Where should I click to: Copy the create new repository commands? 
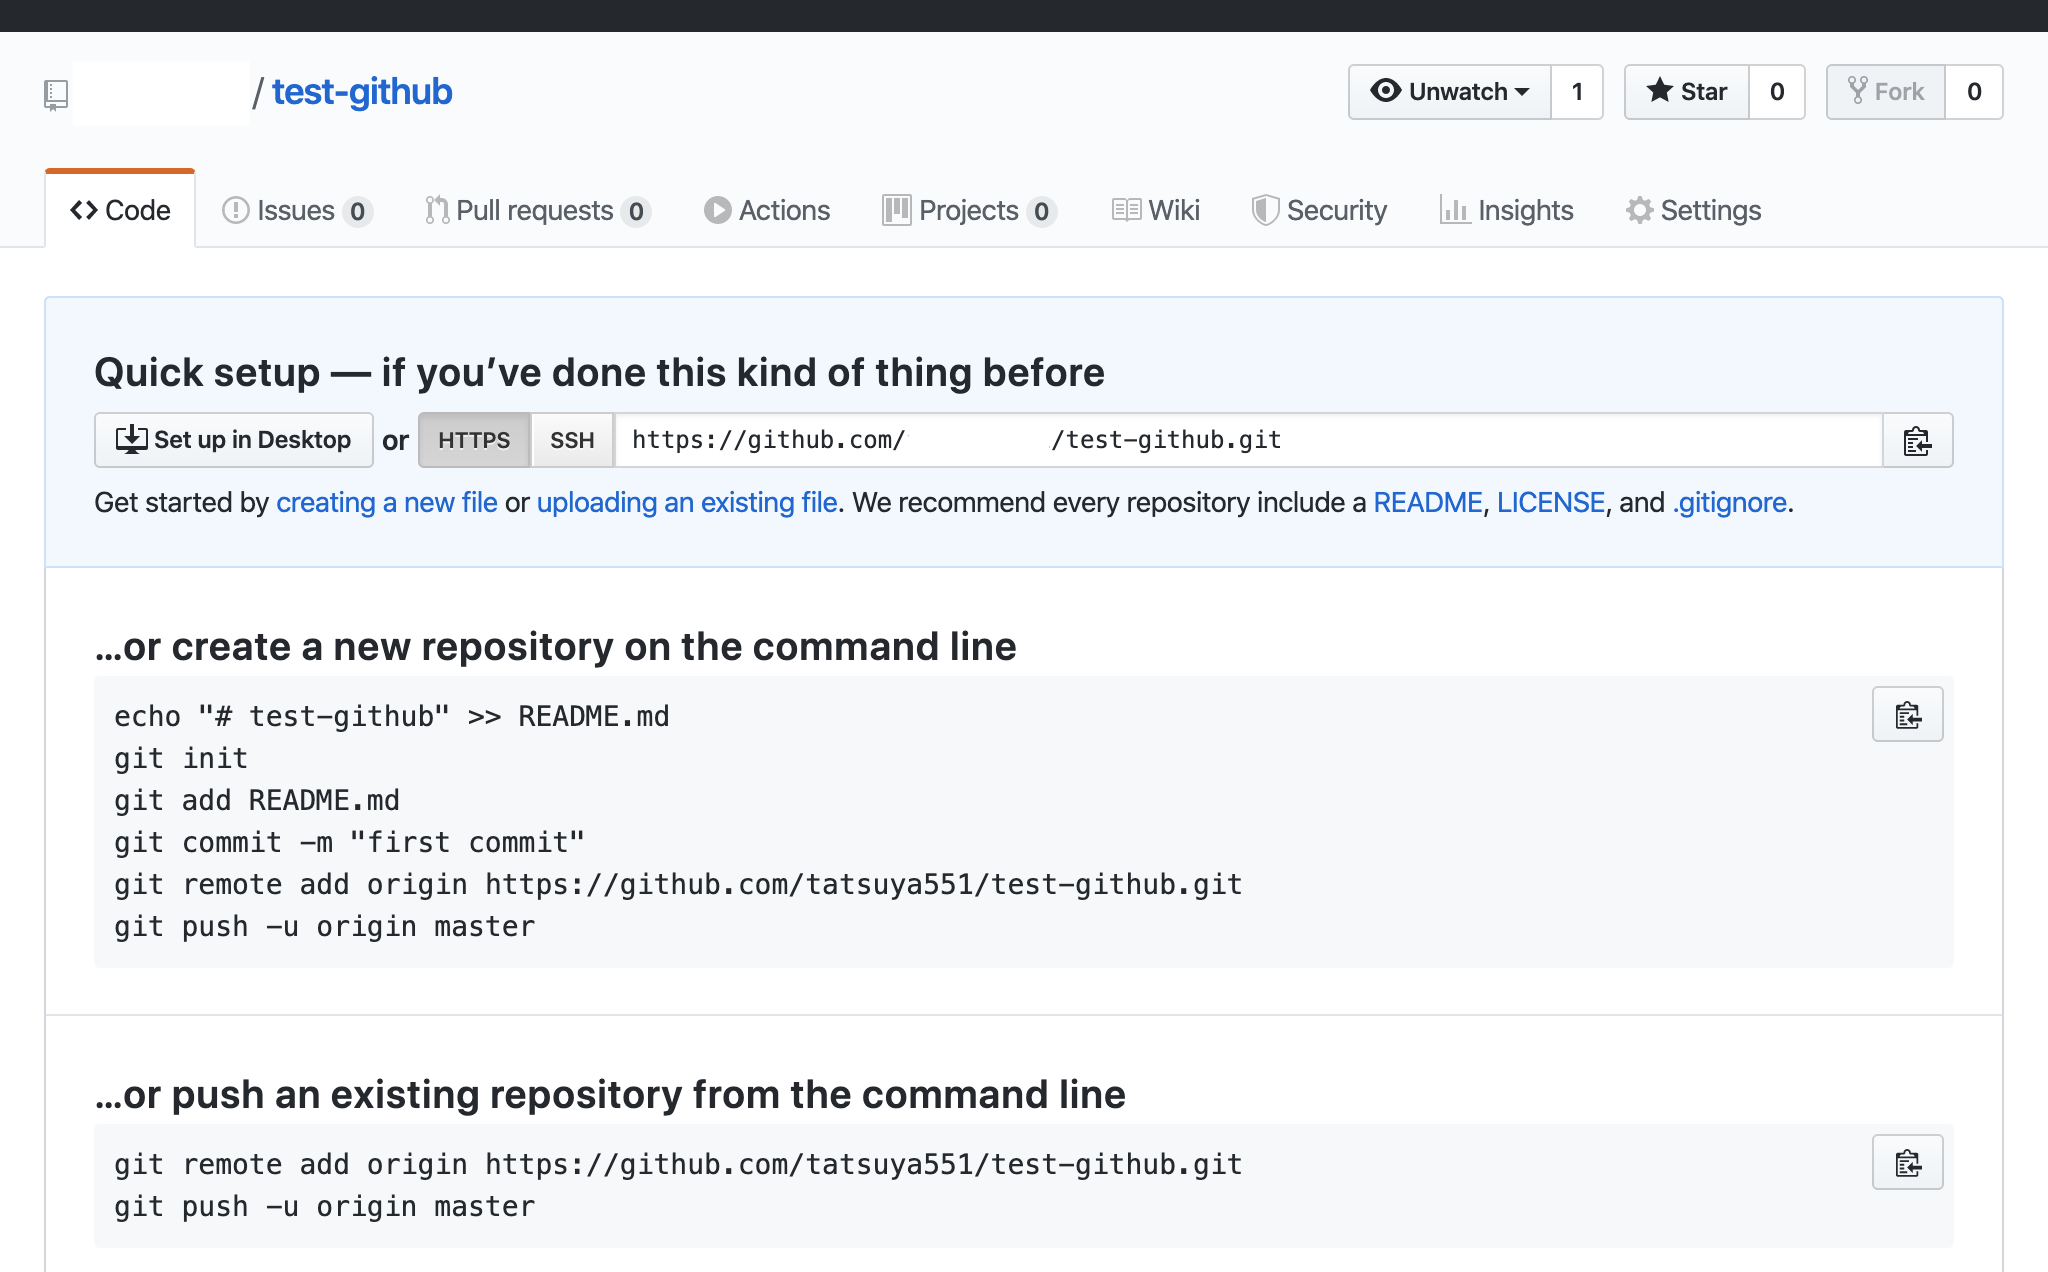1907,714
